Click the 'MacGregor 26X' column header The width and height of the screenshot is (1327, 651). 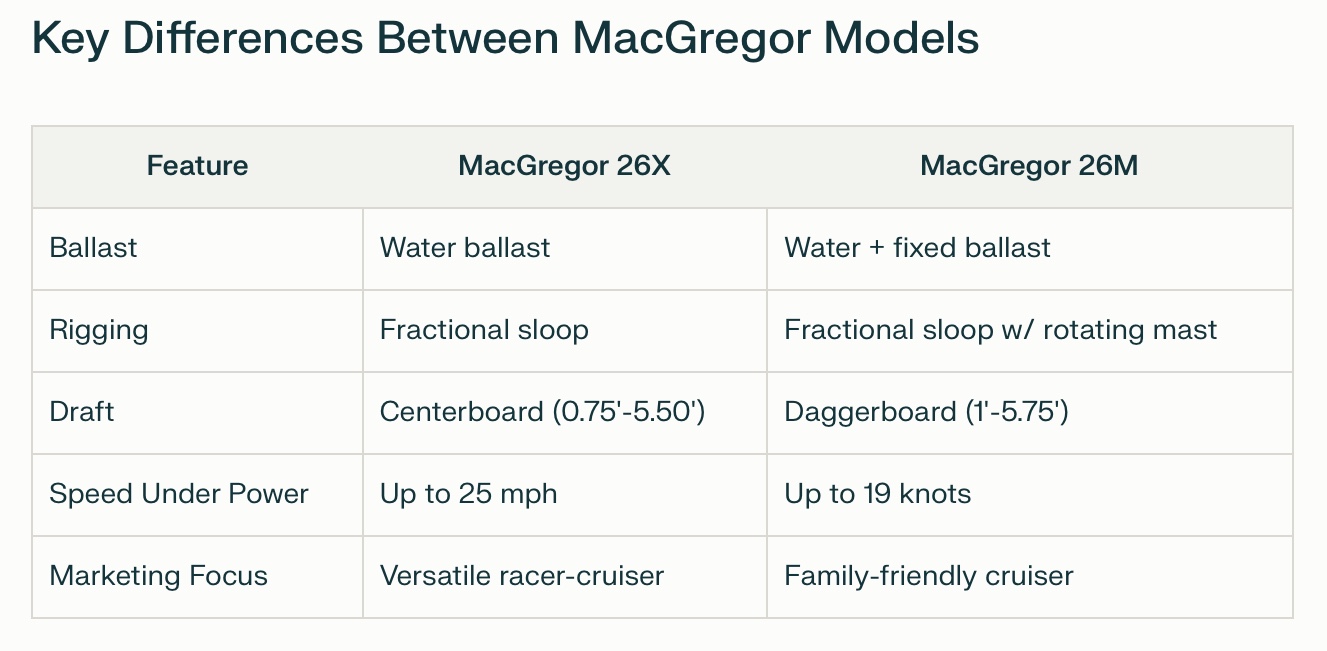click(564, 166)
